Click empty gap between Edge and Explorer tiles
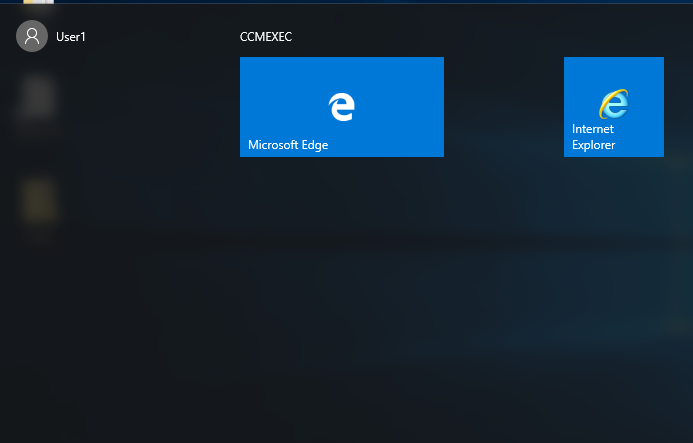The height and width of the screenshot is (443, 693). pyautogui.click(x=503, y=107)
